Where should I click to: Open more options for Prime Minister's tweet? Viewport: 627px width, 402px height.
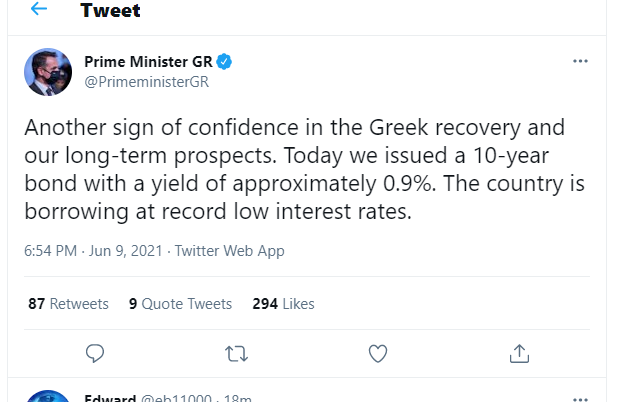click(x=580, y=61)
